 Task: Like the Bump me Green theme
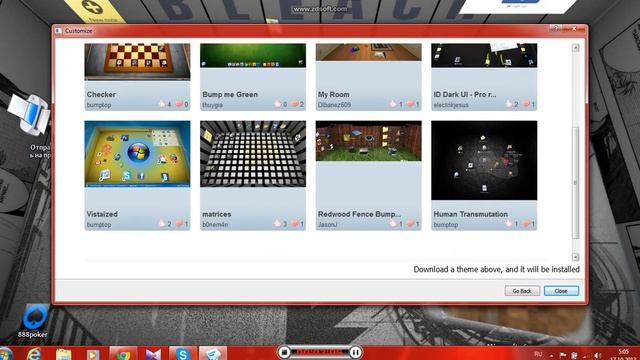click(278, 104)
